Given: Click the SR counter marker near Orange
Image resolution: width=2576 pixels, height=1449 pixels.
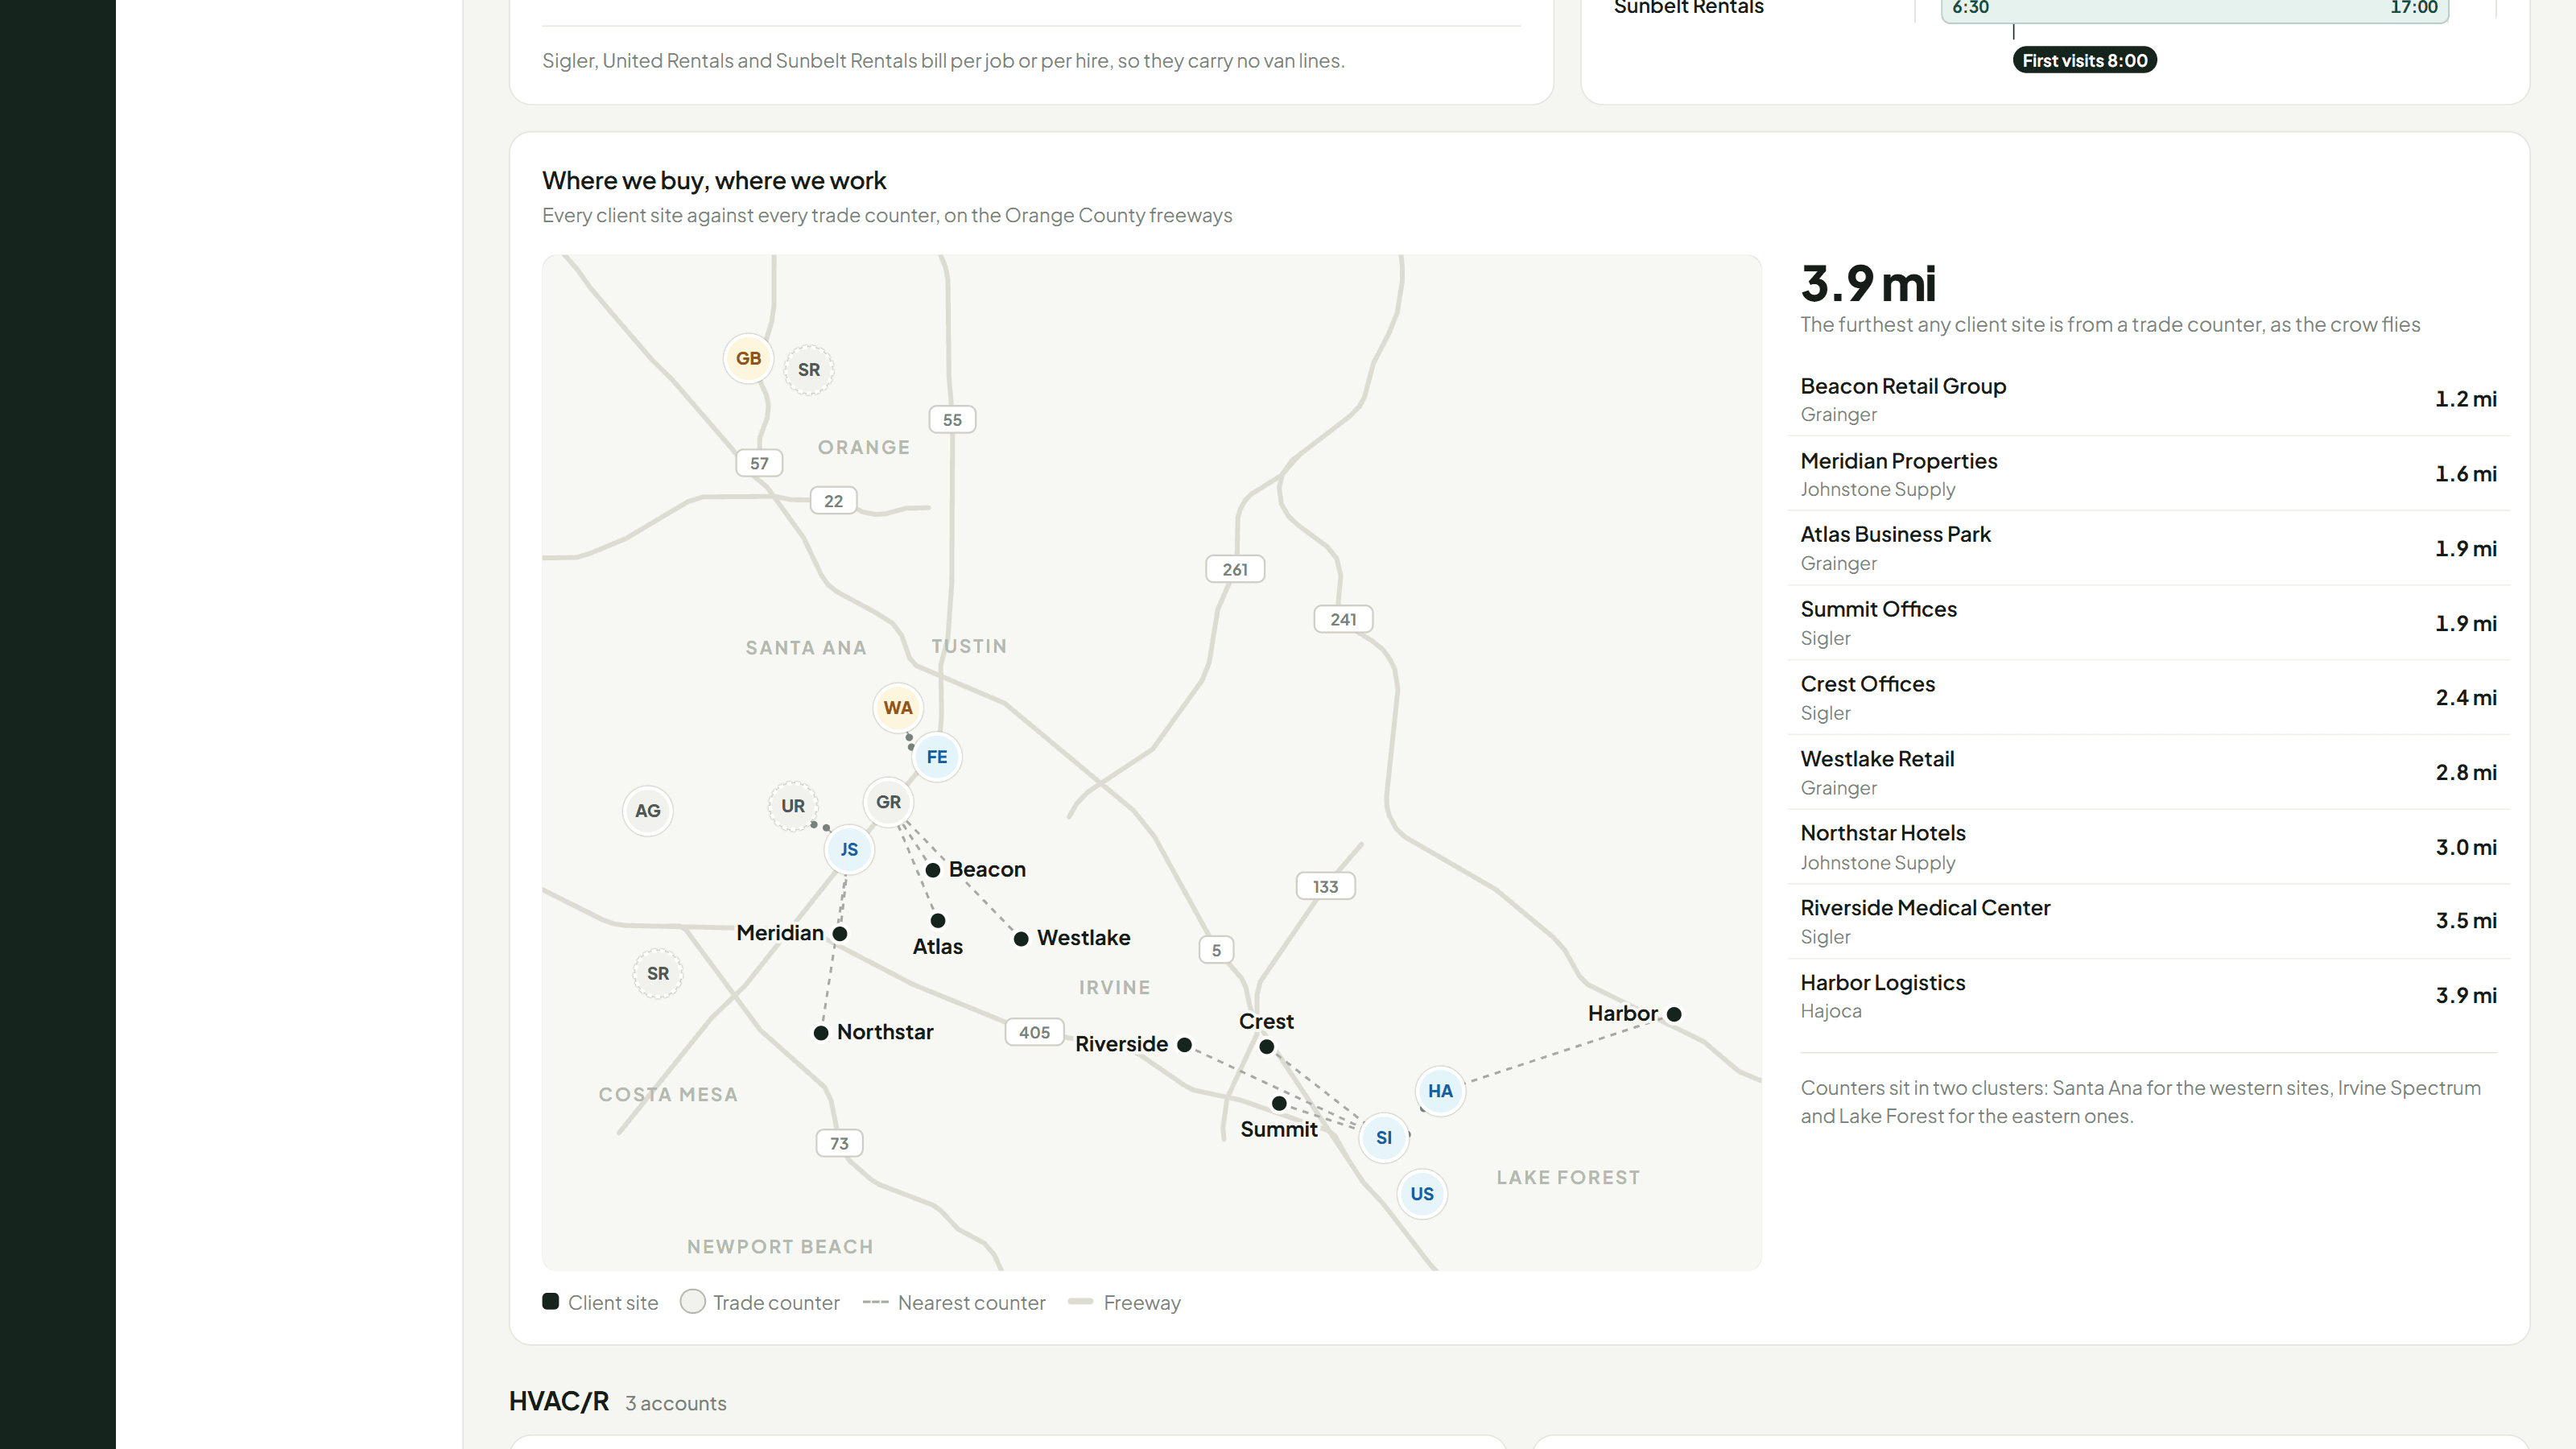Looking at the screenshot, I should tap(809, 370).
